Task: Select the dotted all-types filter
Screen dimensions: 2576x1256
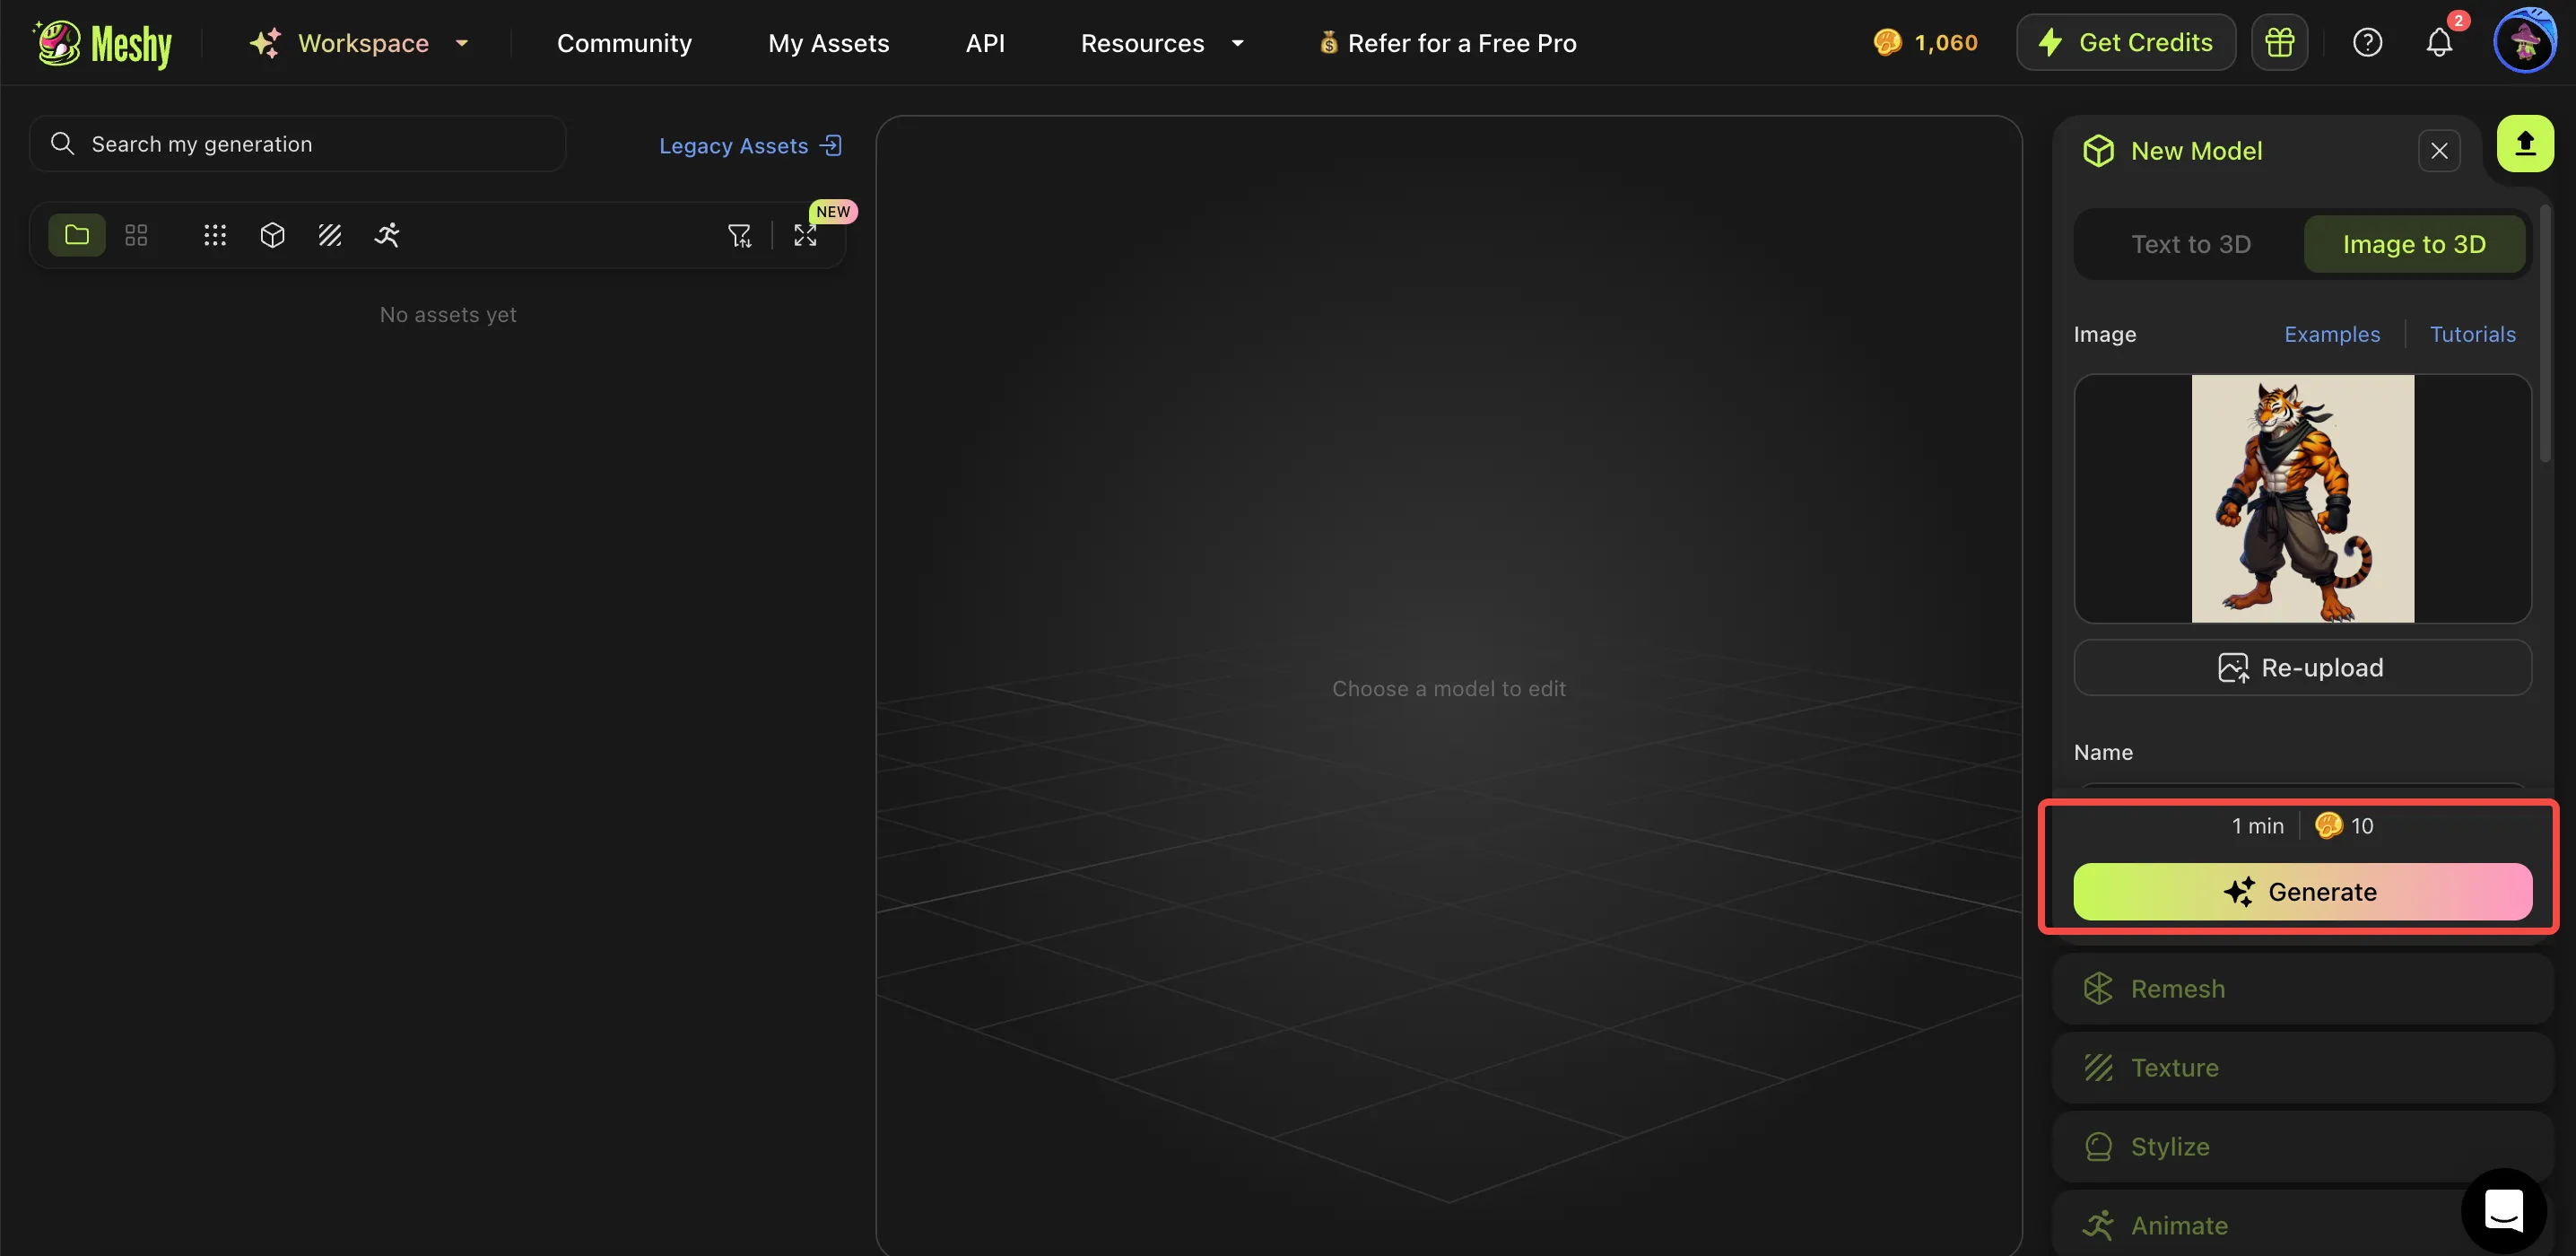Action: point(215,235)
